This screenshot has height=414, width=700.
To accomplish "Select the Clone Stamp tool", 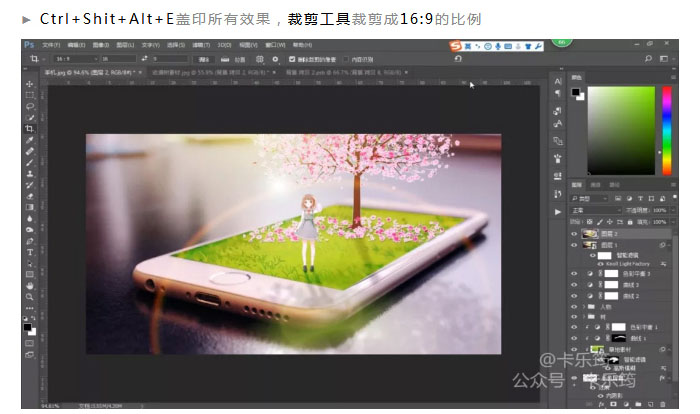I will 30,174.
